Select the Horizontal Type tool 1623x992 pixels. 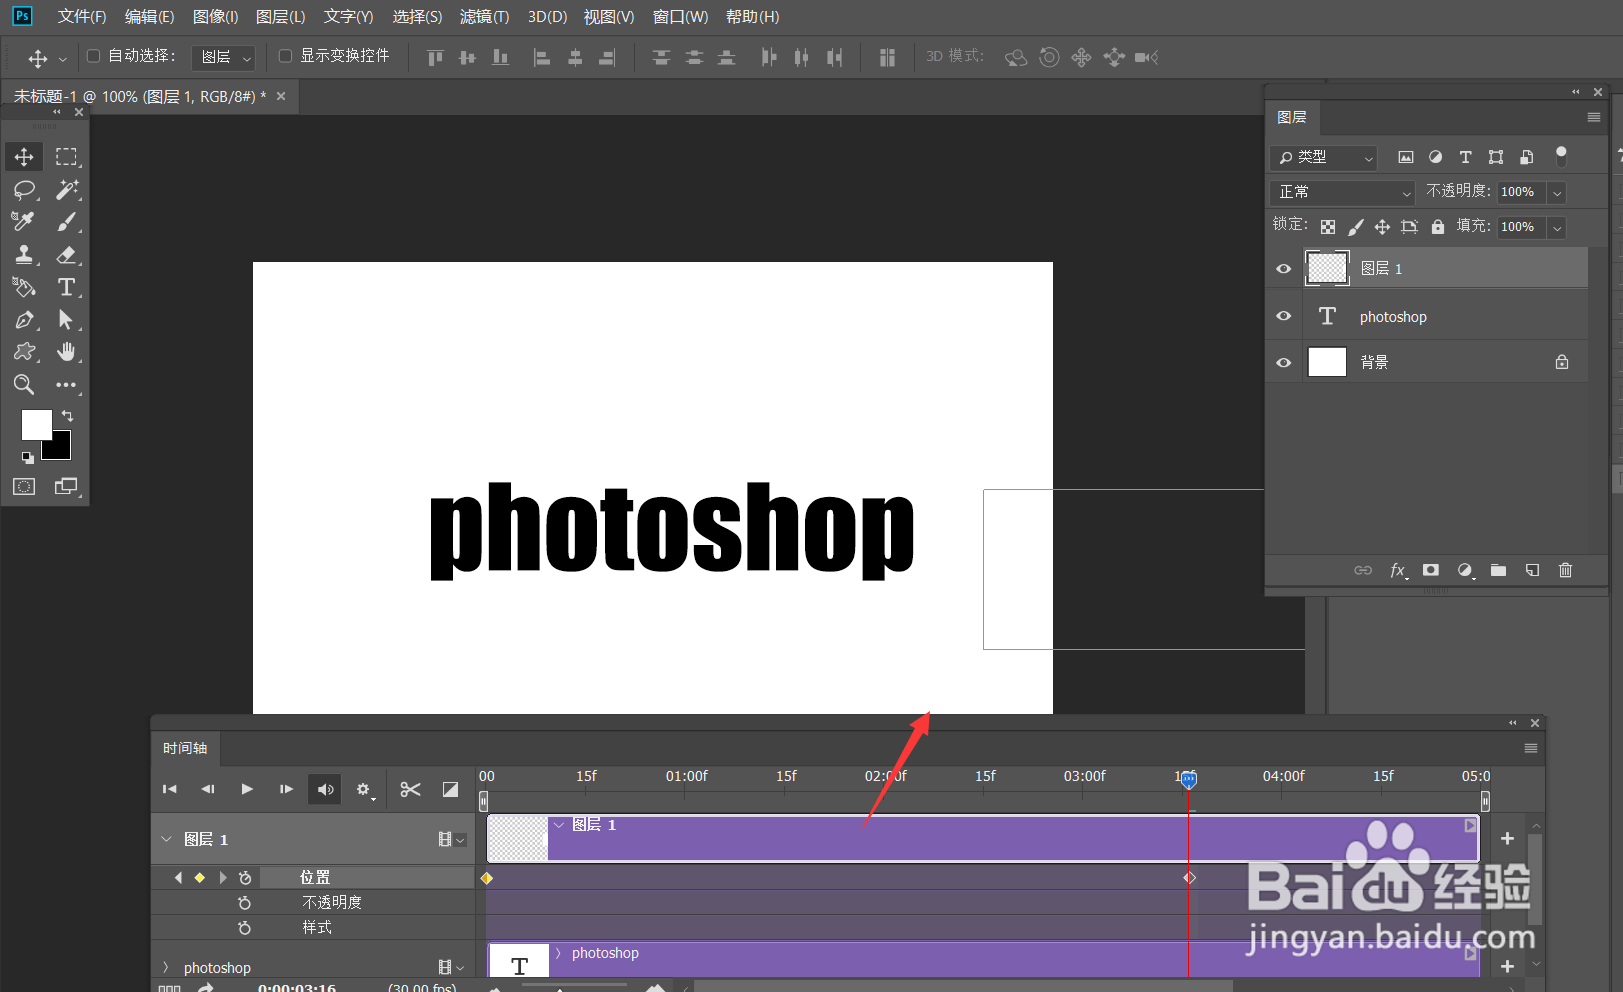[x=66, y=287]
